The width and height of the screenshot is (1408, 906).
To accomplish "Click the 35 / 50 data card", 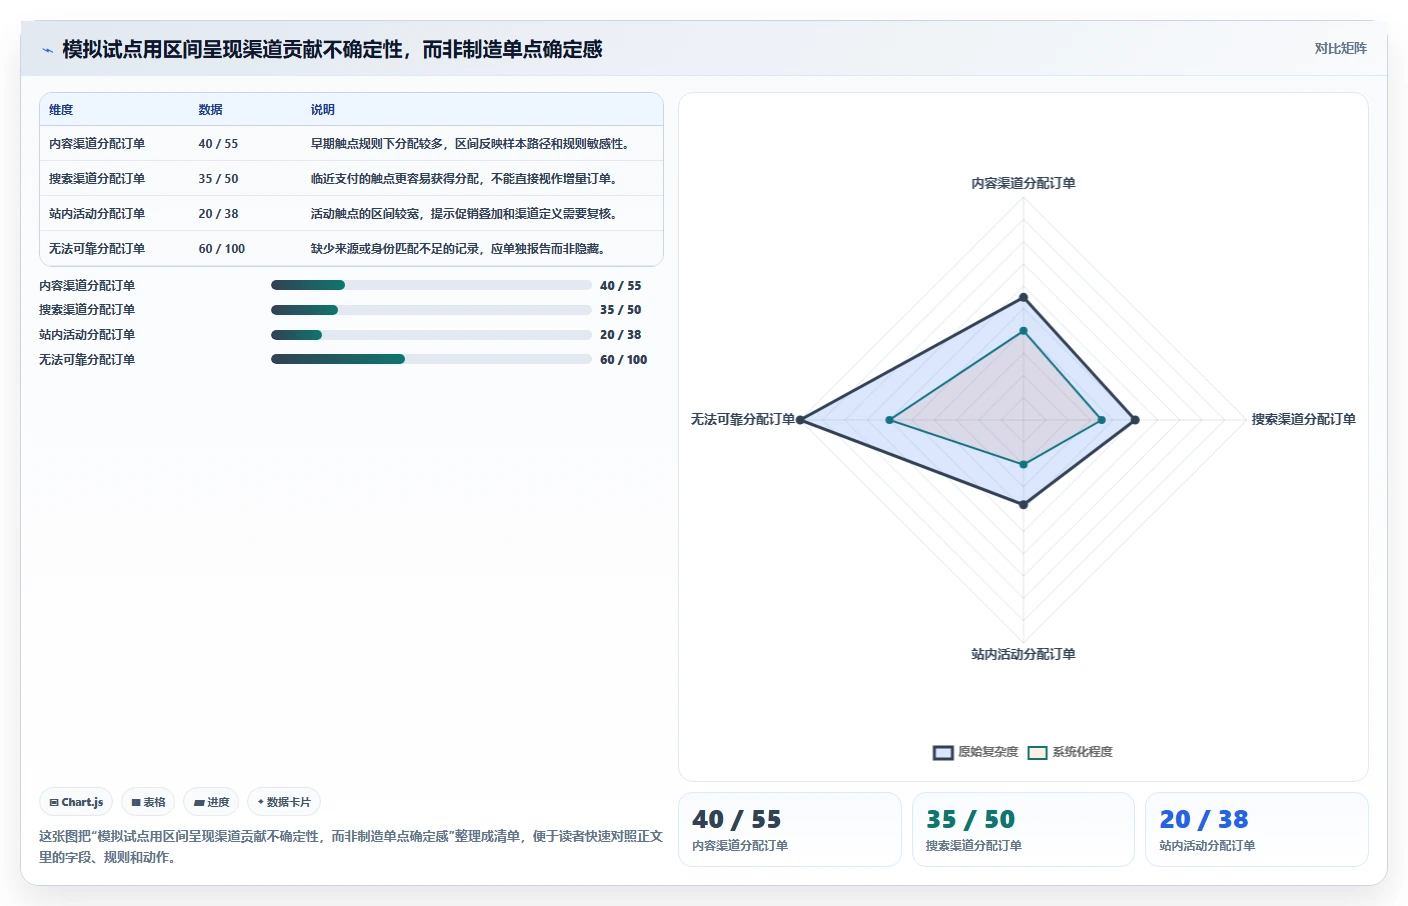I will (x=1023, y=830).
